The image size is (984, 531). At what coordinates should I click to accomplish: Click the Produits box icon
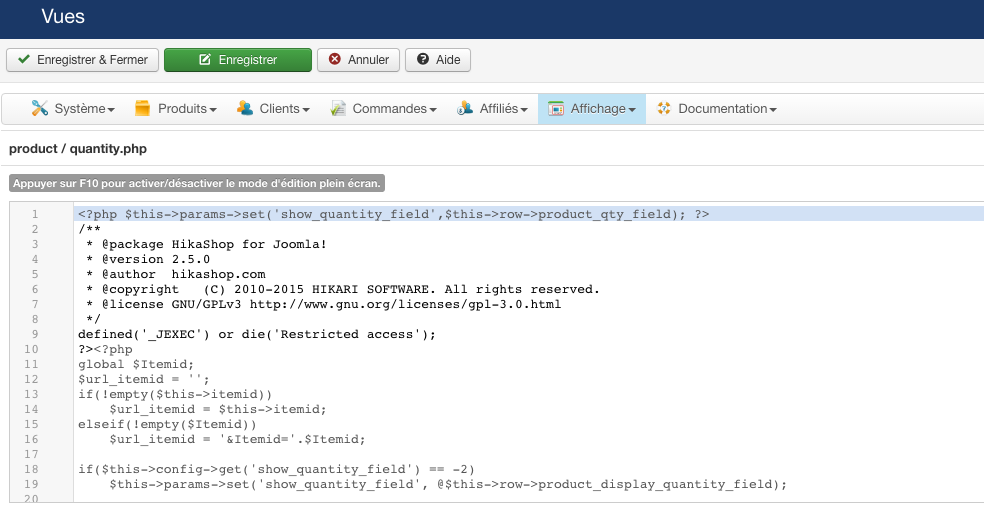[x=143, y=108]
